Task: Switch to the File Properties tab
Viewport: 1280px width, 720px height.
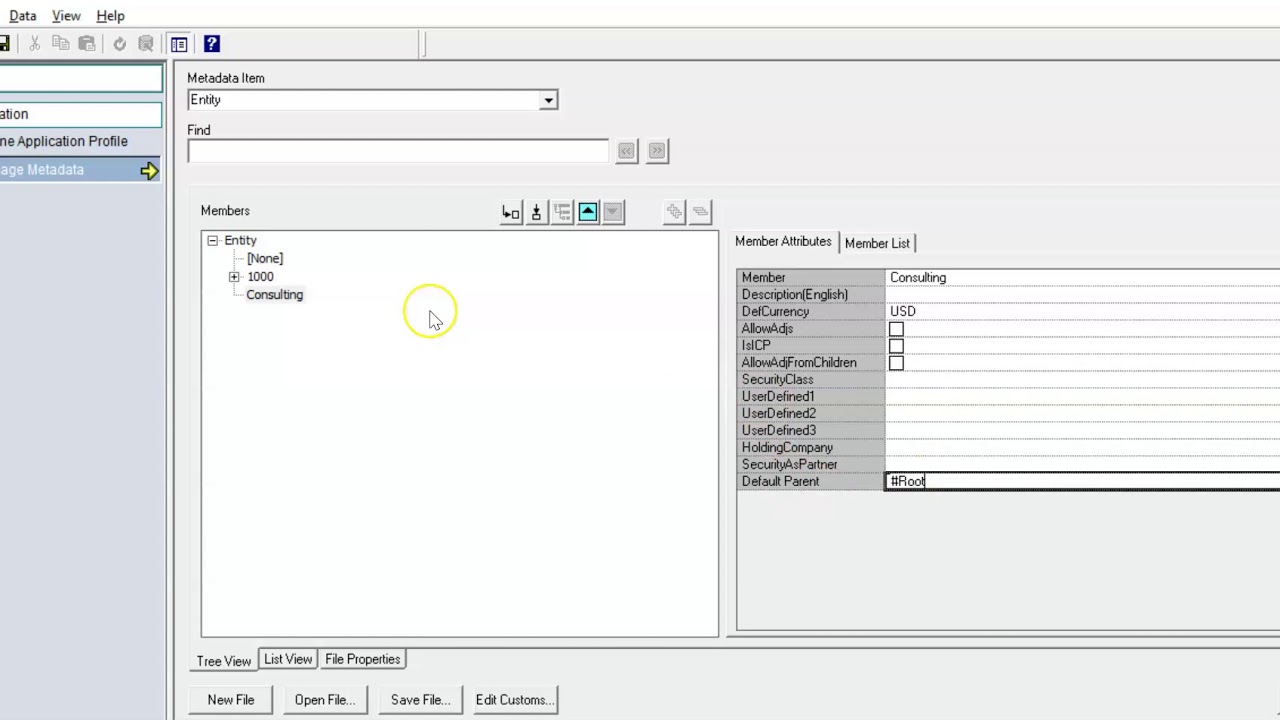Action: tap(363, 659)
